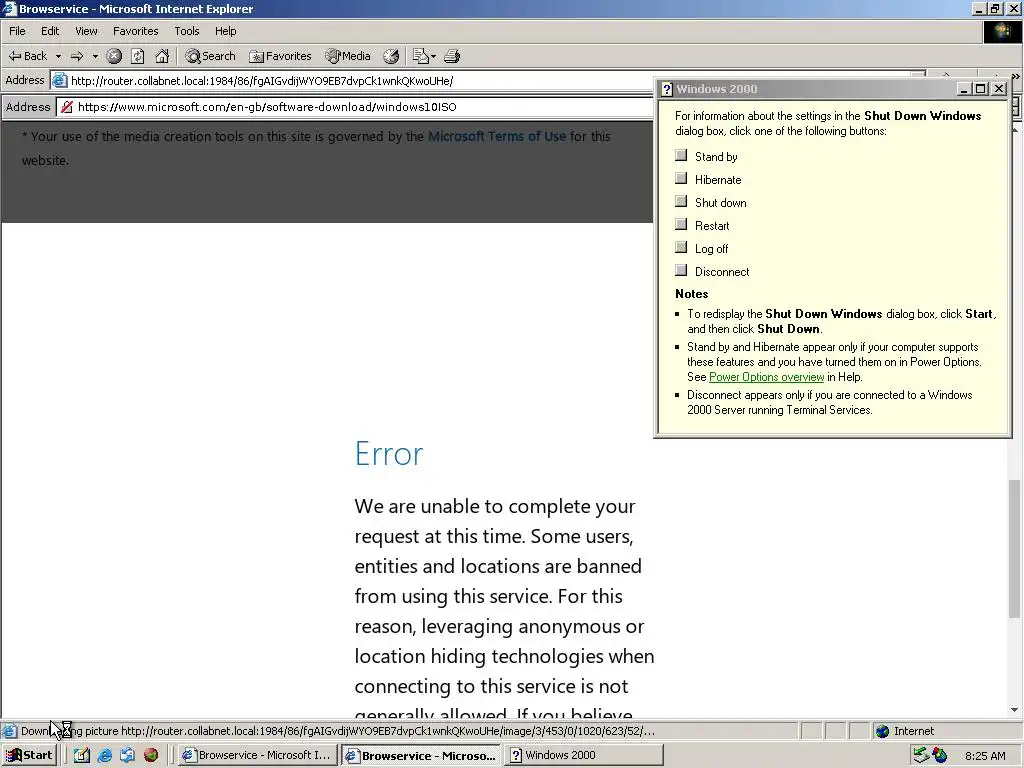This screenshot has width=1024, height=768.
Task: Click the Windows throbber logo in IE
Action: tap(1002, 32)
